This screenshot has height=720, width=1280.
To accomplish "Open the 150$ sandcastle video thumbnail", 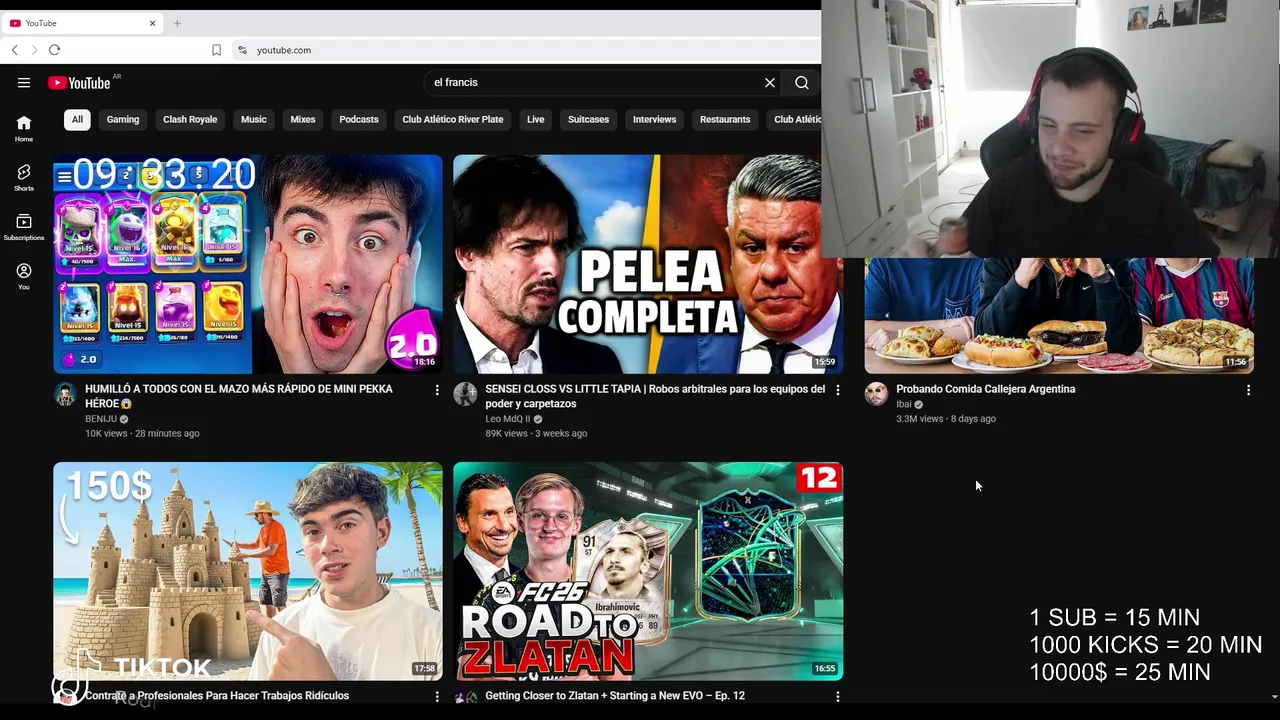I will coord(248,571).
